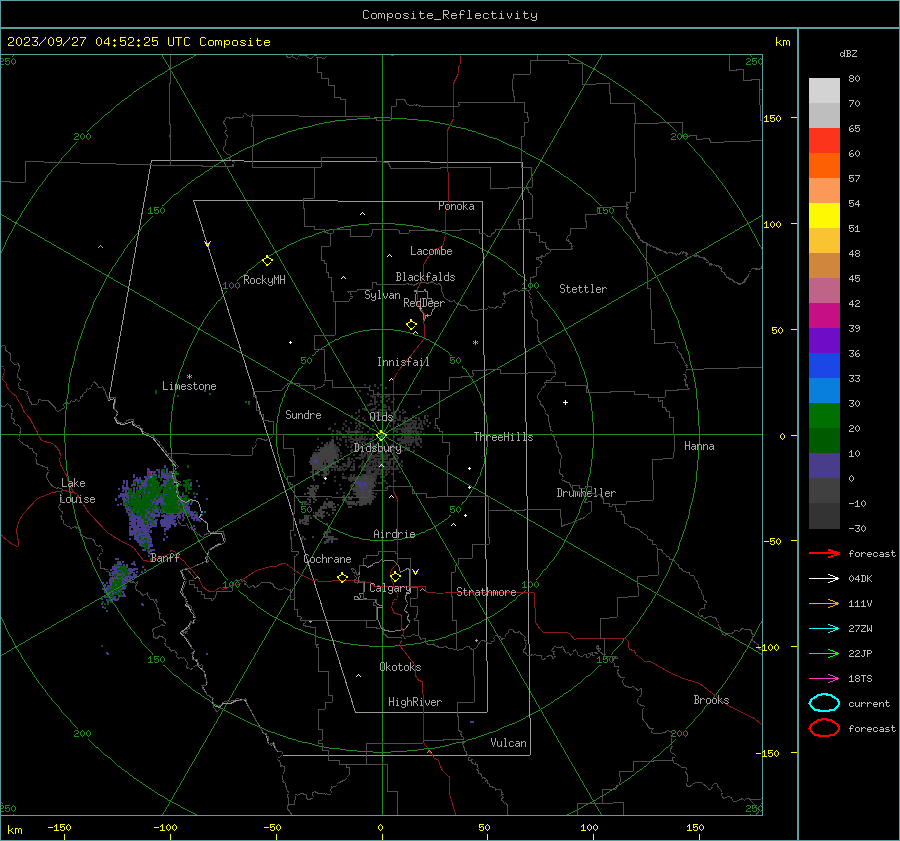Click the red forecast arrow in legend
This screenshot has height=841, width=900.
click(x=824, y=553)
